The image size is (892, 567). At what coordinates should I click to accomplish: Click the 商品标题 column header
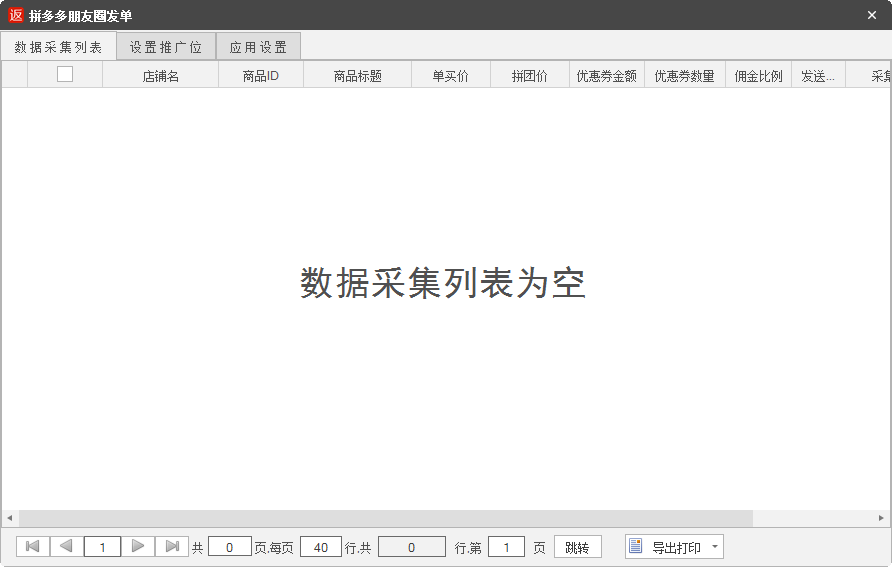[358, 75]
